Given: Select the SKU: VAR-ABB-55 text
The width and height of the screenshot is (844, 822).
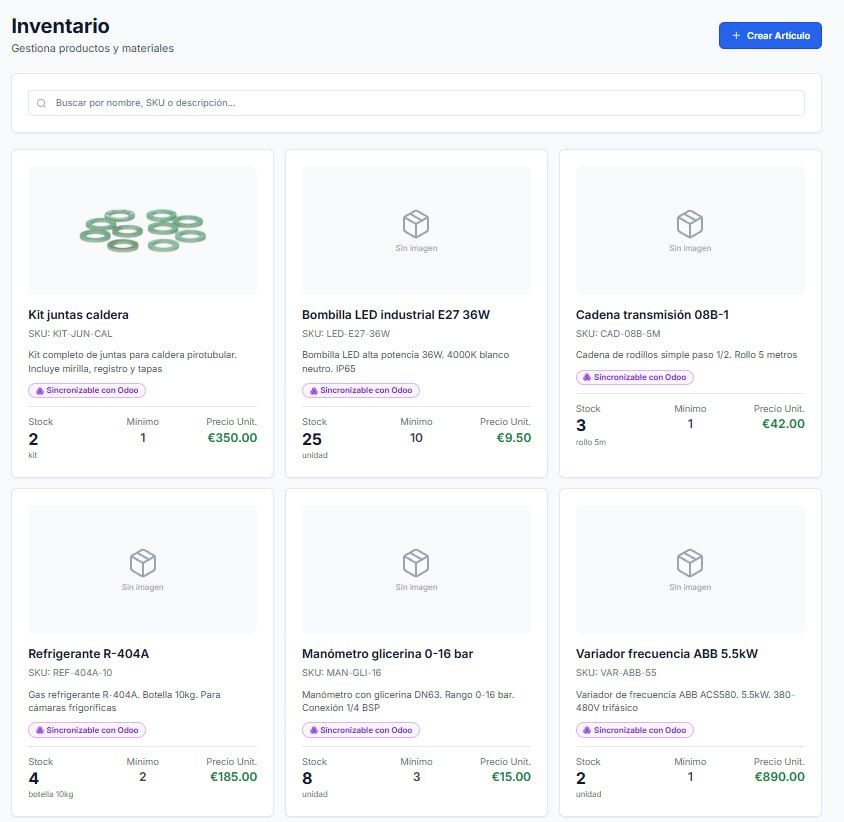Looking at the screenshot, I should click(616, 673).
